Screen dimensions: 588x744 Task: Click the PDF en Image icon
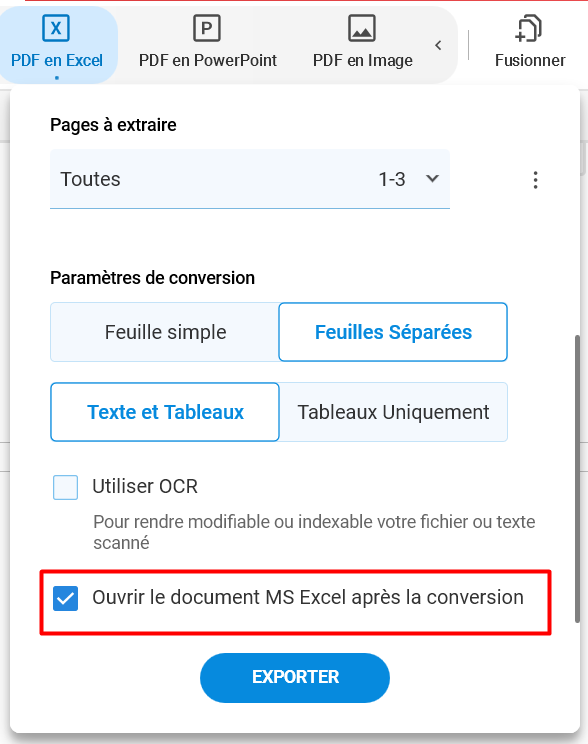(x=362, y=28)
